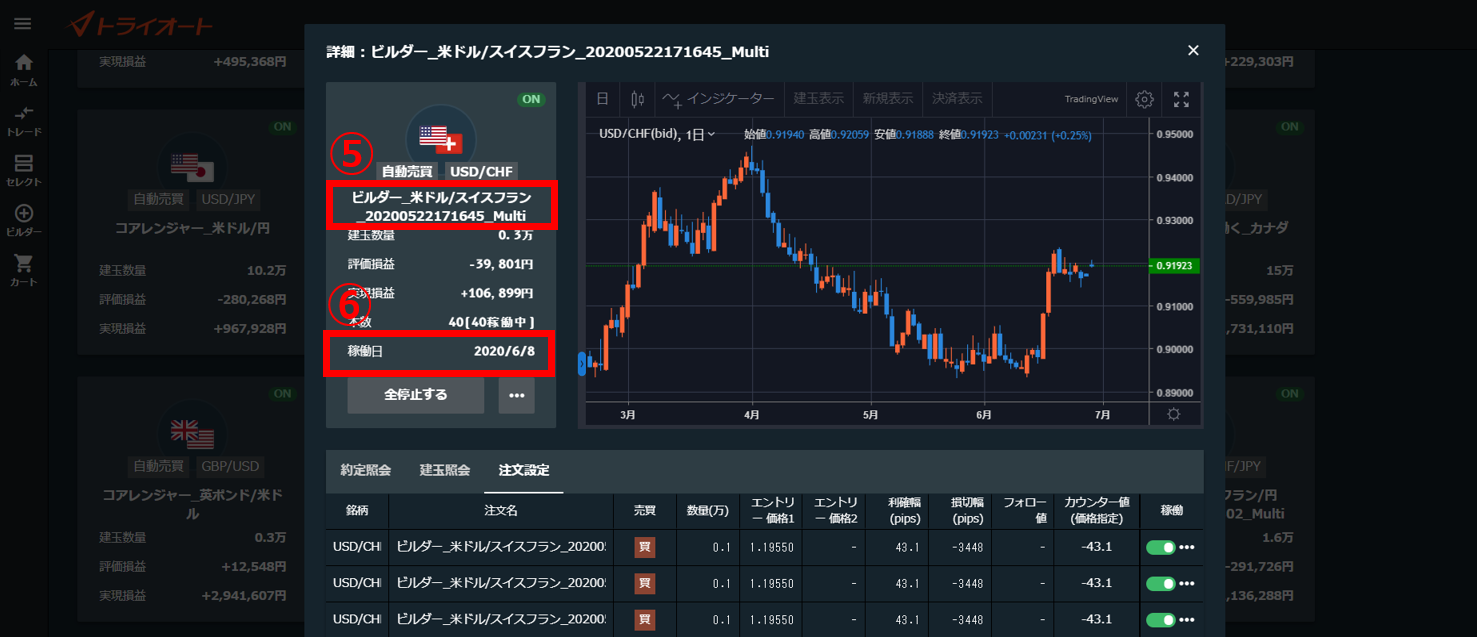The image size is (1477, 637).
Task: Click the USD/CHF pair tag in dialog
Action: 481,171
